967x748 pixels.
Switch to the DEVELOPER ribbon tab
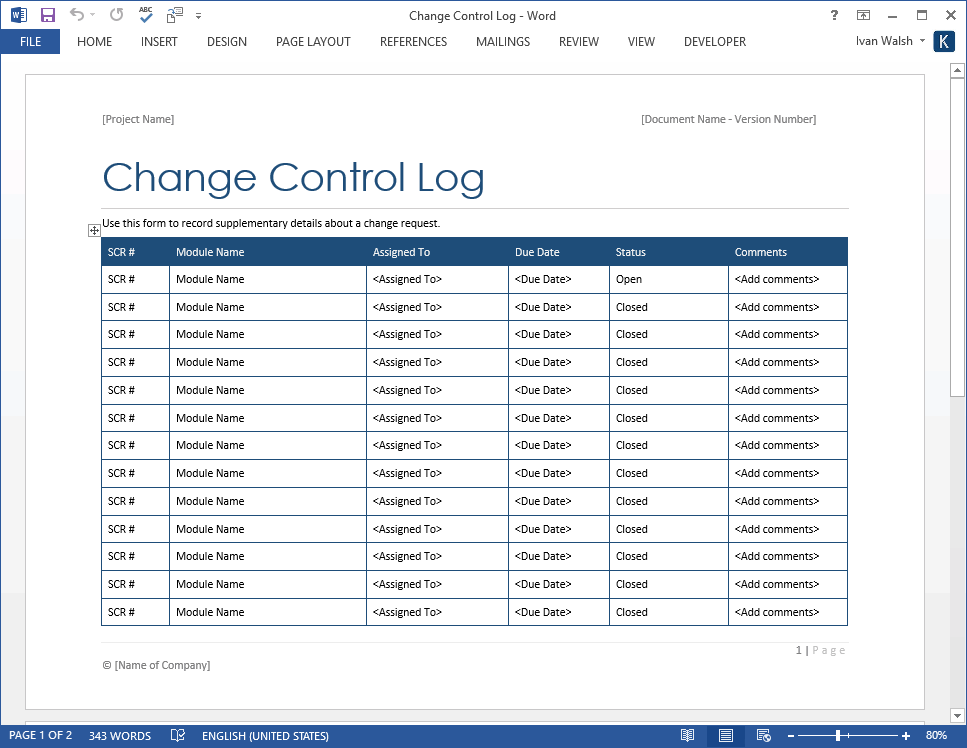(x=714, y=41)
